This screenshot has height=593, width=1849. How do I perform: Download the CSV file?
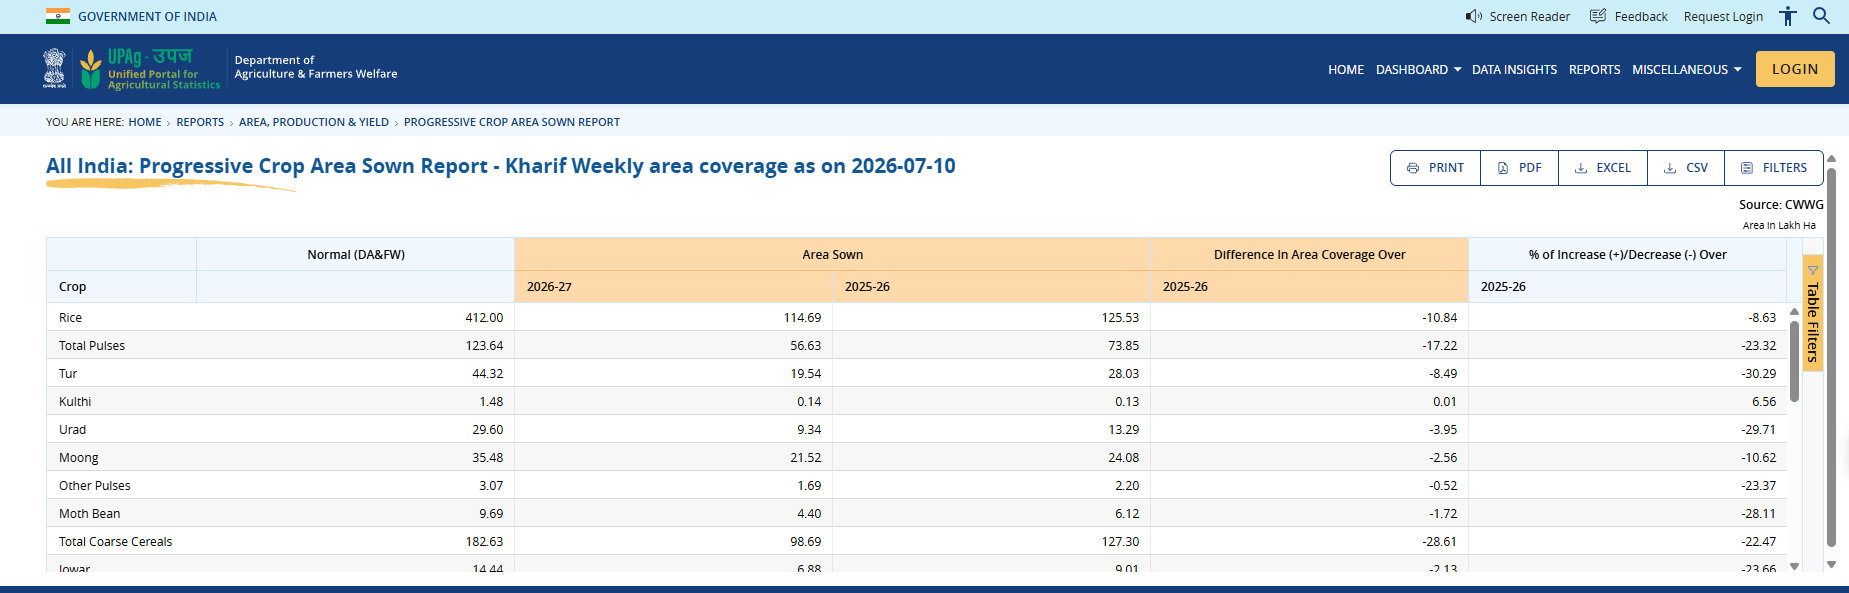tap(1686, 168)
